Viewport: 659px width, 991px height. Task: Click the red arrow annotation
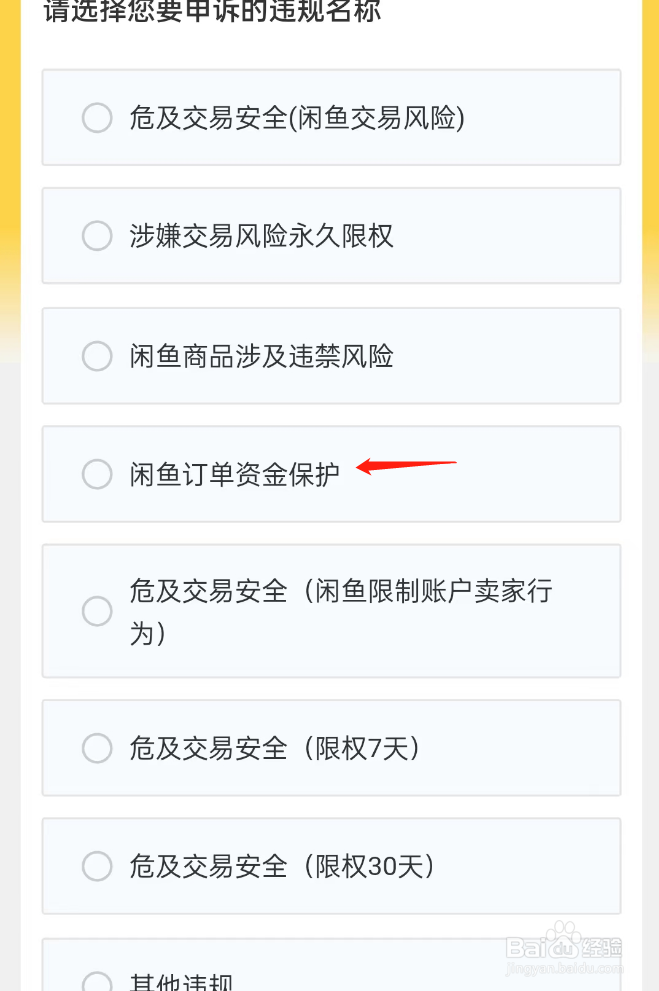click(x=406, y=466)
